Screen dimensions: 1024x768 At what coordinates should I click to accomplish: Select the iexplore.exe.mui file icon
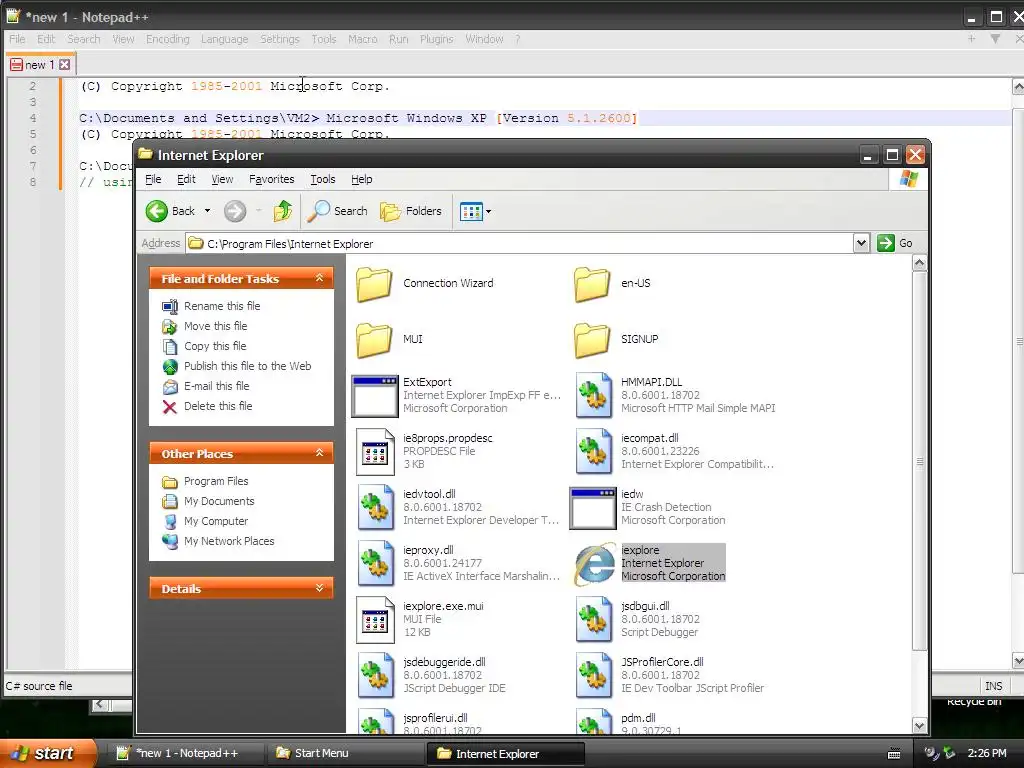coord(375,620)
